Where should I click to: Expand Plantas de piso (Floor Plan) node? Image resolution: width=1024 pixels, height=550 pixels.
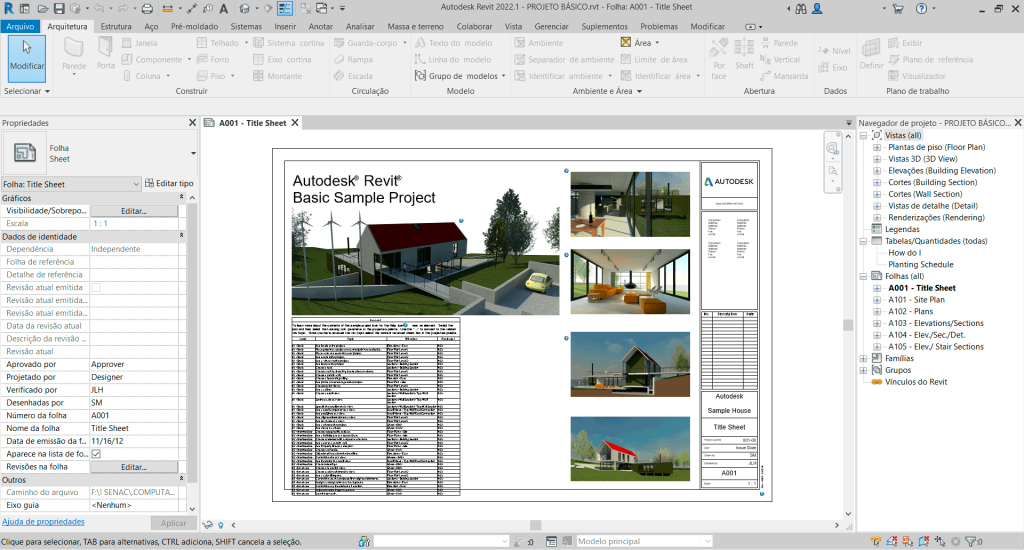(x=878, y=147)
